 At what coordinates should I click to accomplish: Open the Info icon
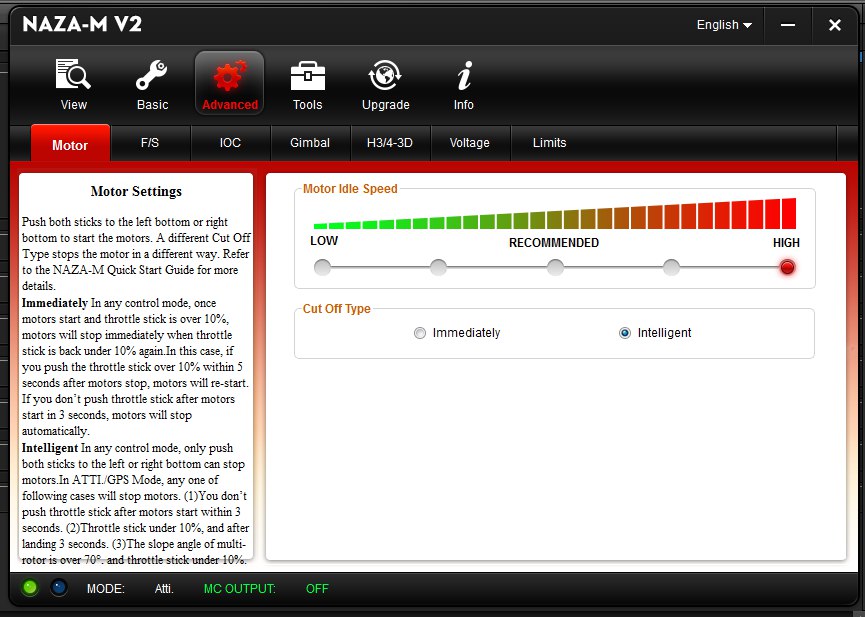pos(463,76)
